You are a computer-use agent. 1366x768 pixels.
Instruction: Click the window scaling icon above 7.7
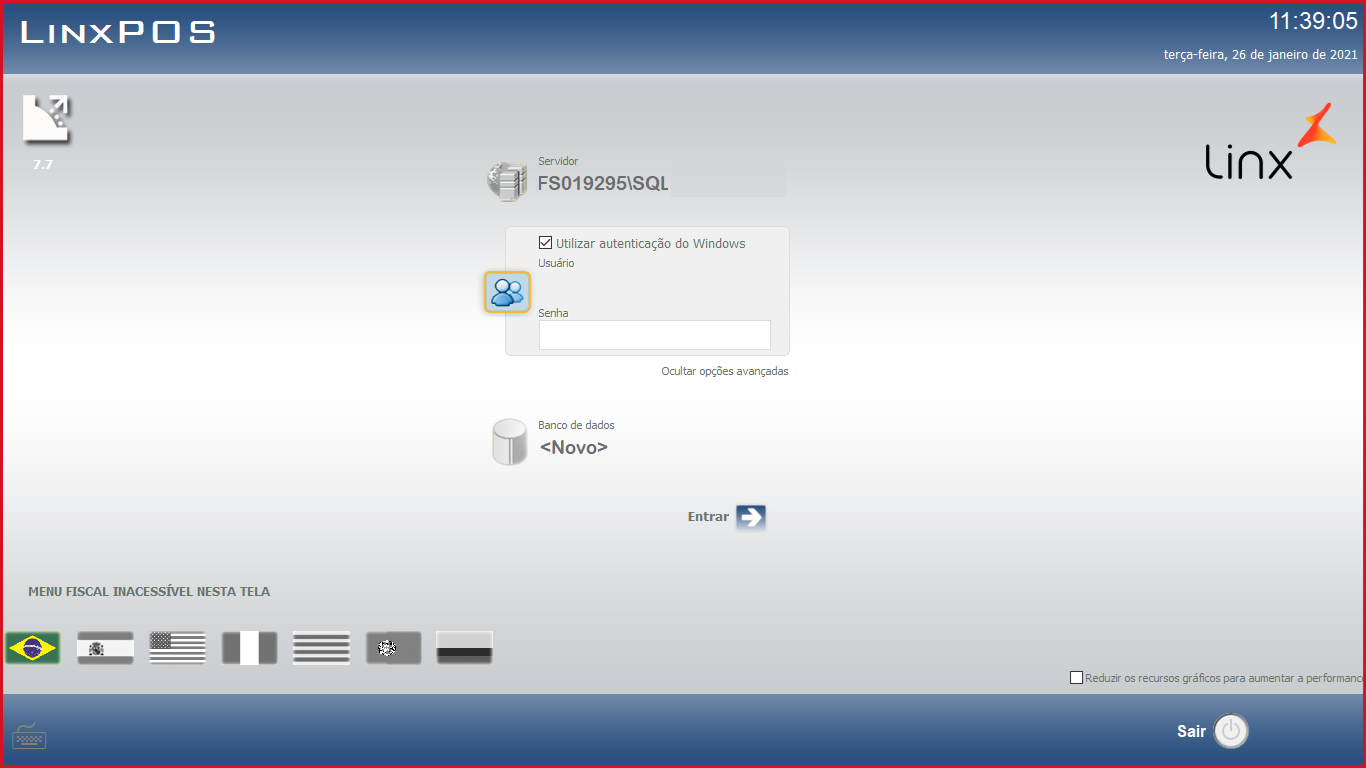point(48,119)
